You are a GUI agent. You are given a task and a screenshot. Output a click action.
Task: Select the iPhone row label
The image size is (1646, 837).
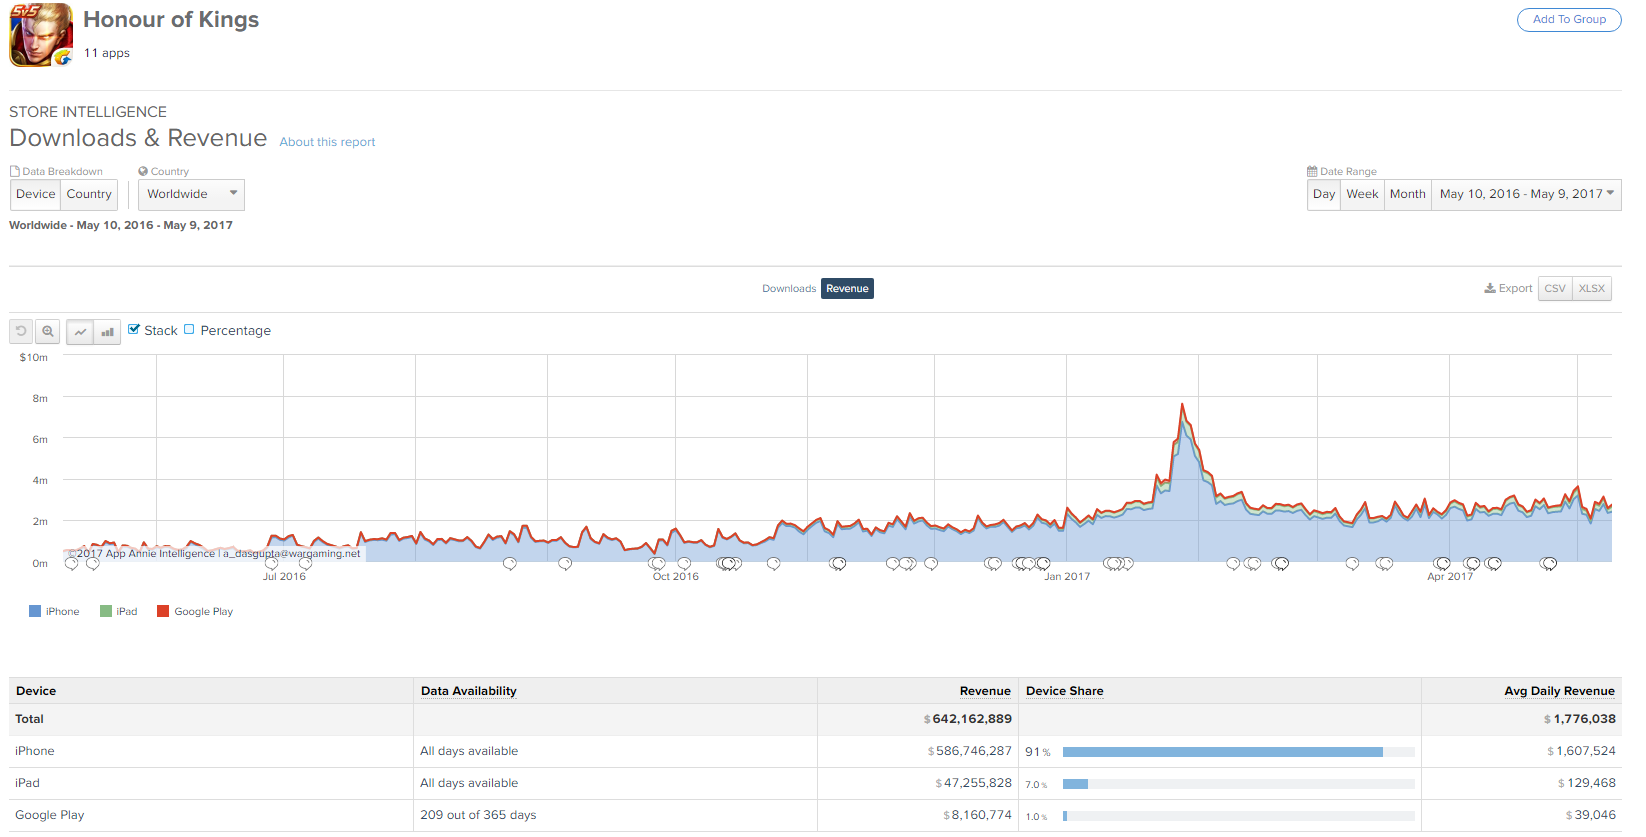(35, 751)
